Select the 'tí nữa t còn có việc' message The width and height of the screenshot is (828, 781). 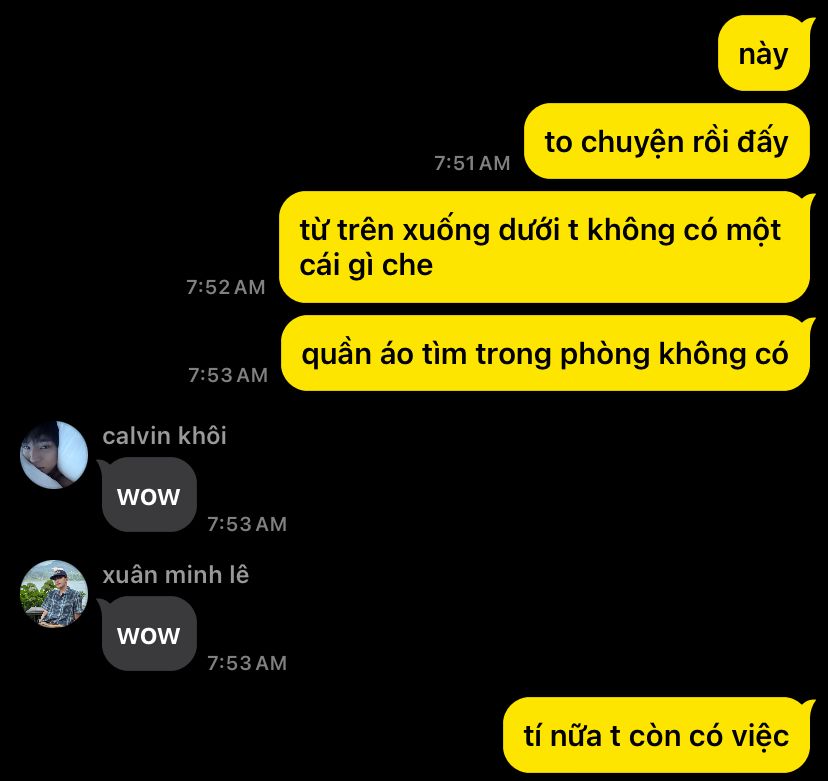[x=656, y=735]
